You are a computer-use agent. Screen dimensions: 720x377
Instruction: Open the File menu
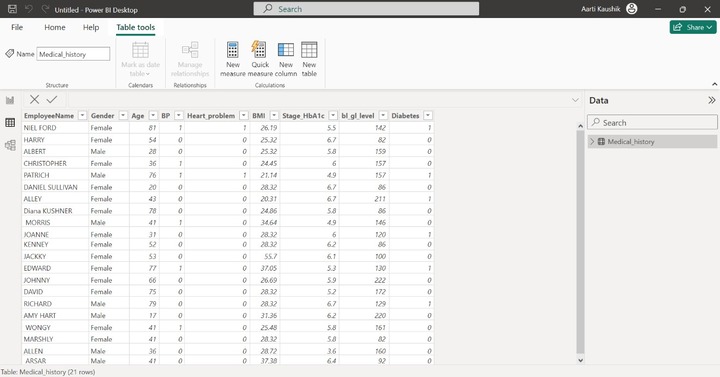click(17, 27)
